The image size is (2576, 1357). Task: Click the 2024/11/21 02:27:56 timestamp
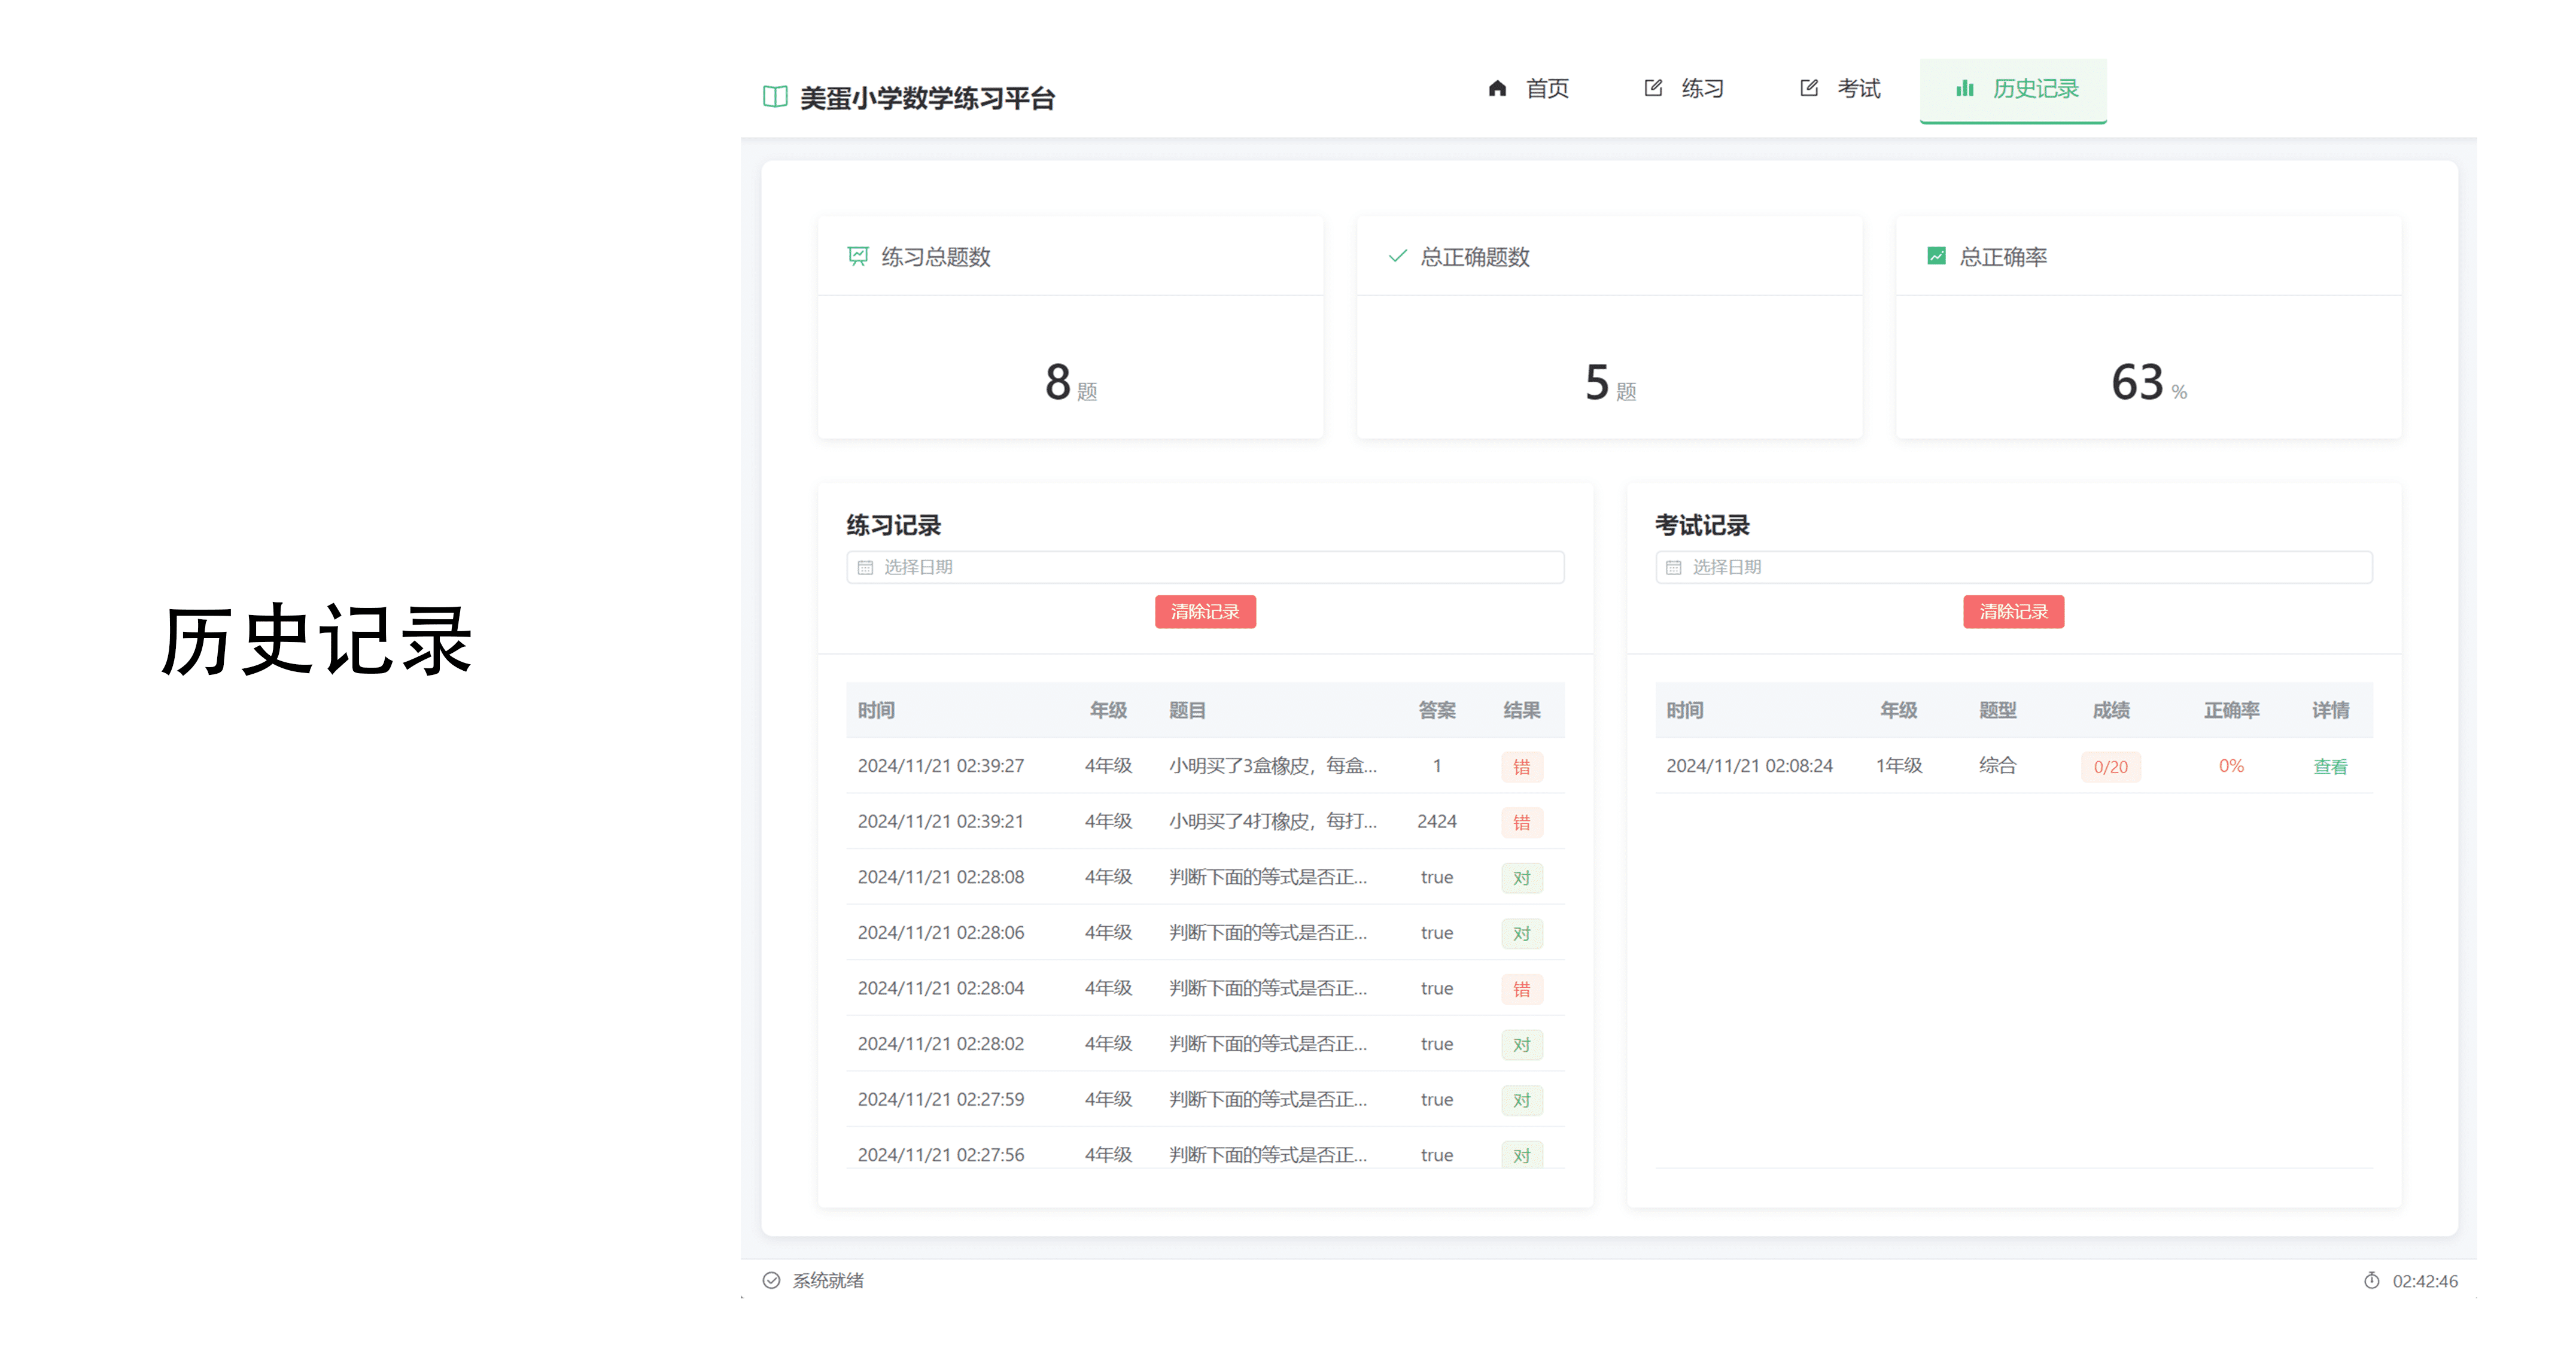point(940,1155)
